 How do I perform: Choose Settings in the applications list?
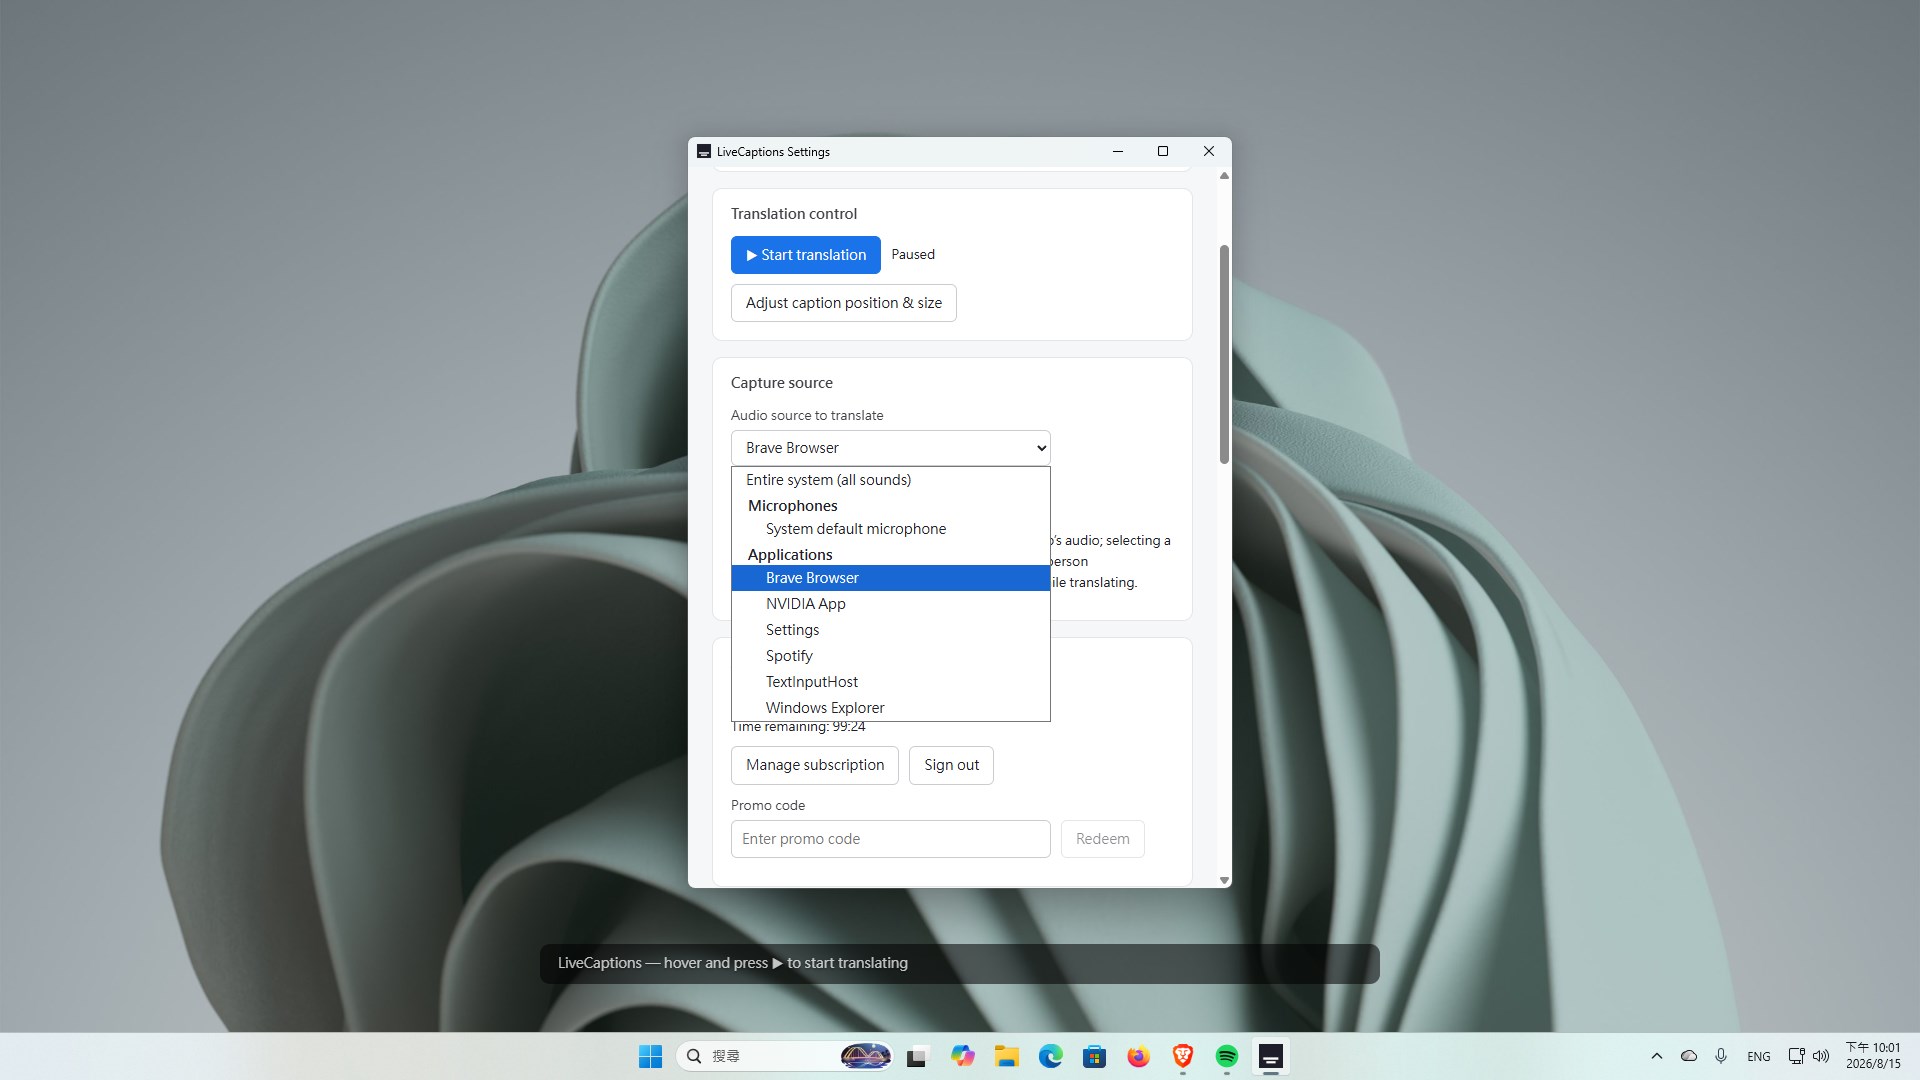point(891,630)
